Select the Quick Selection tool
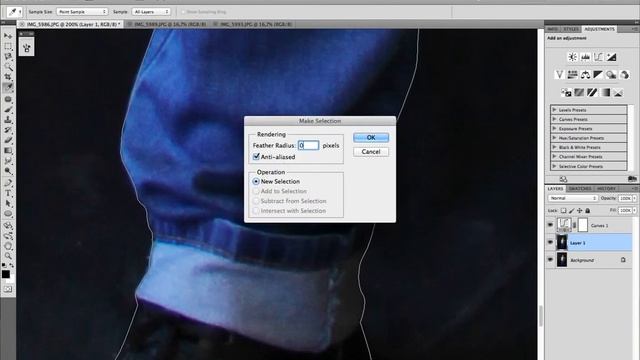Image resolution: width=640 pixels, height=360 pixels. (x=8, y=67)
